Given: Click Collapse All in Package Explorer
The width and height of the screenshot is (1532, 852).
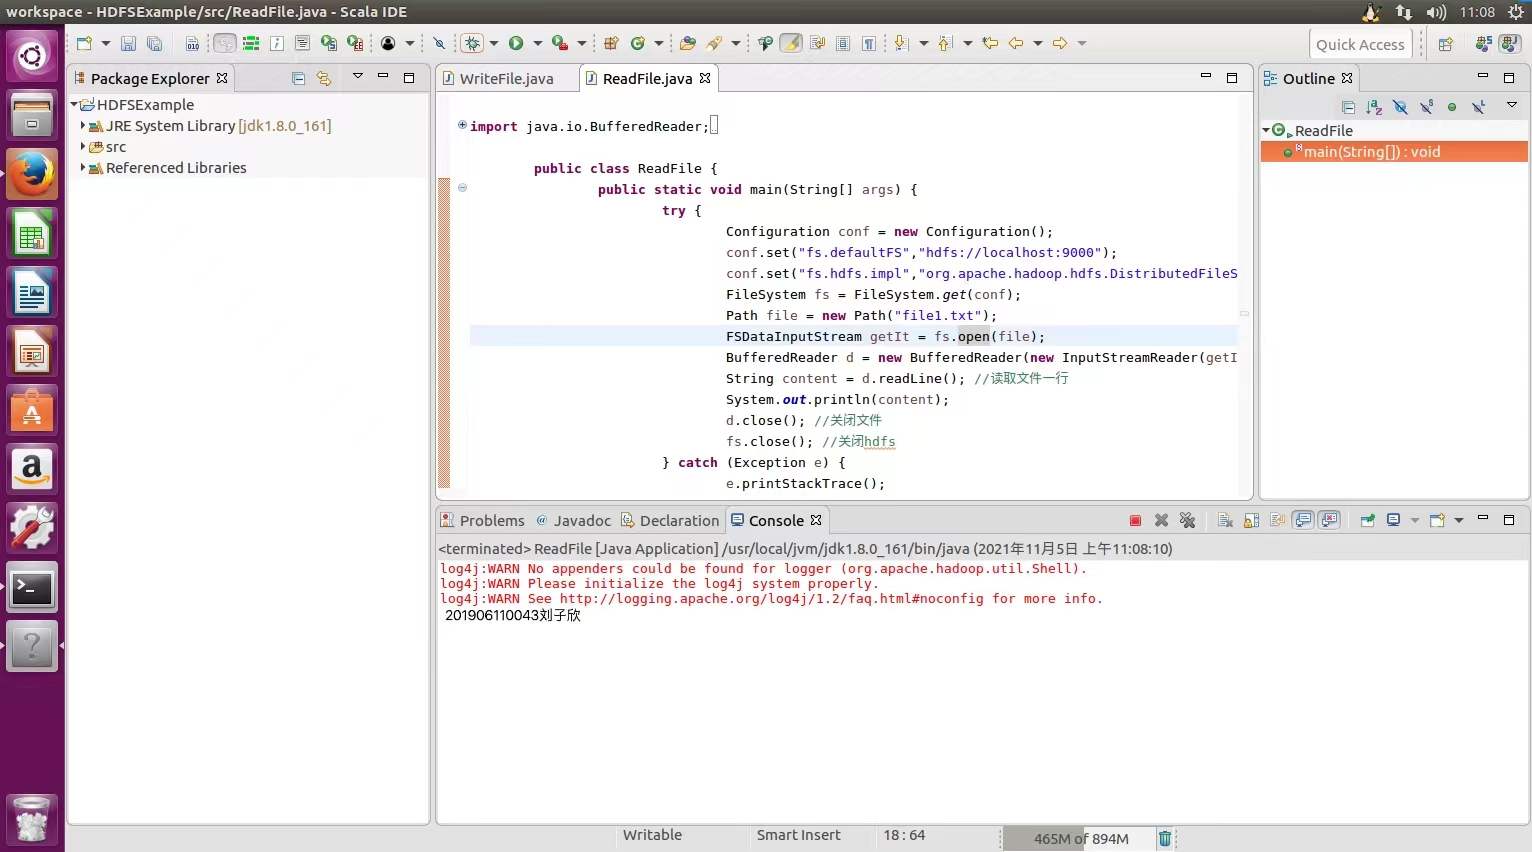Looking at the screenshot, I should point(298,78).
